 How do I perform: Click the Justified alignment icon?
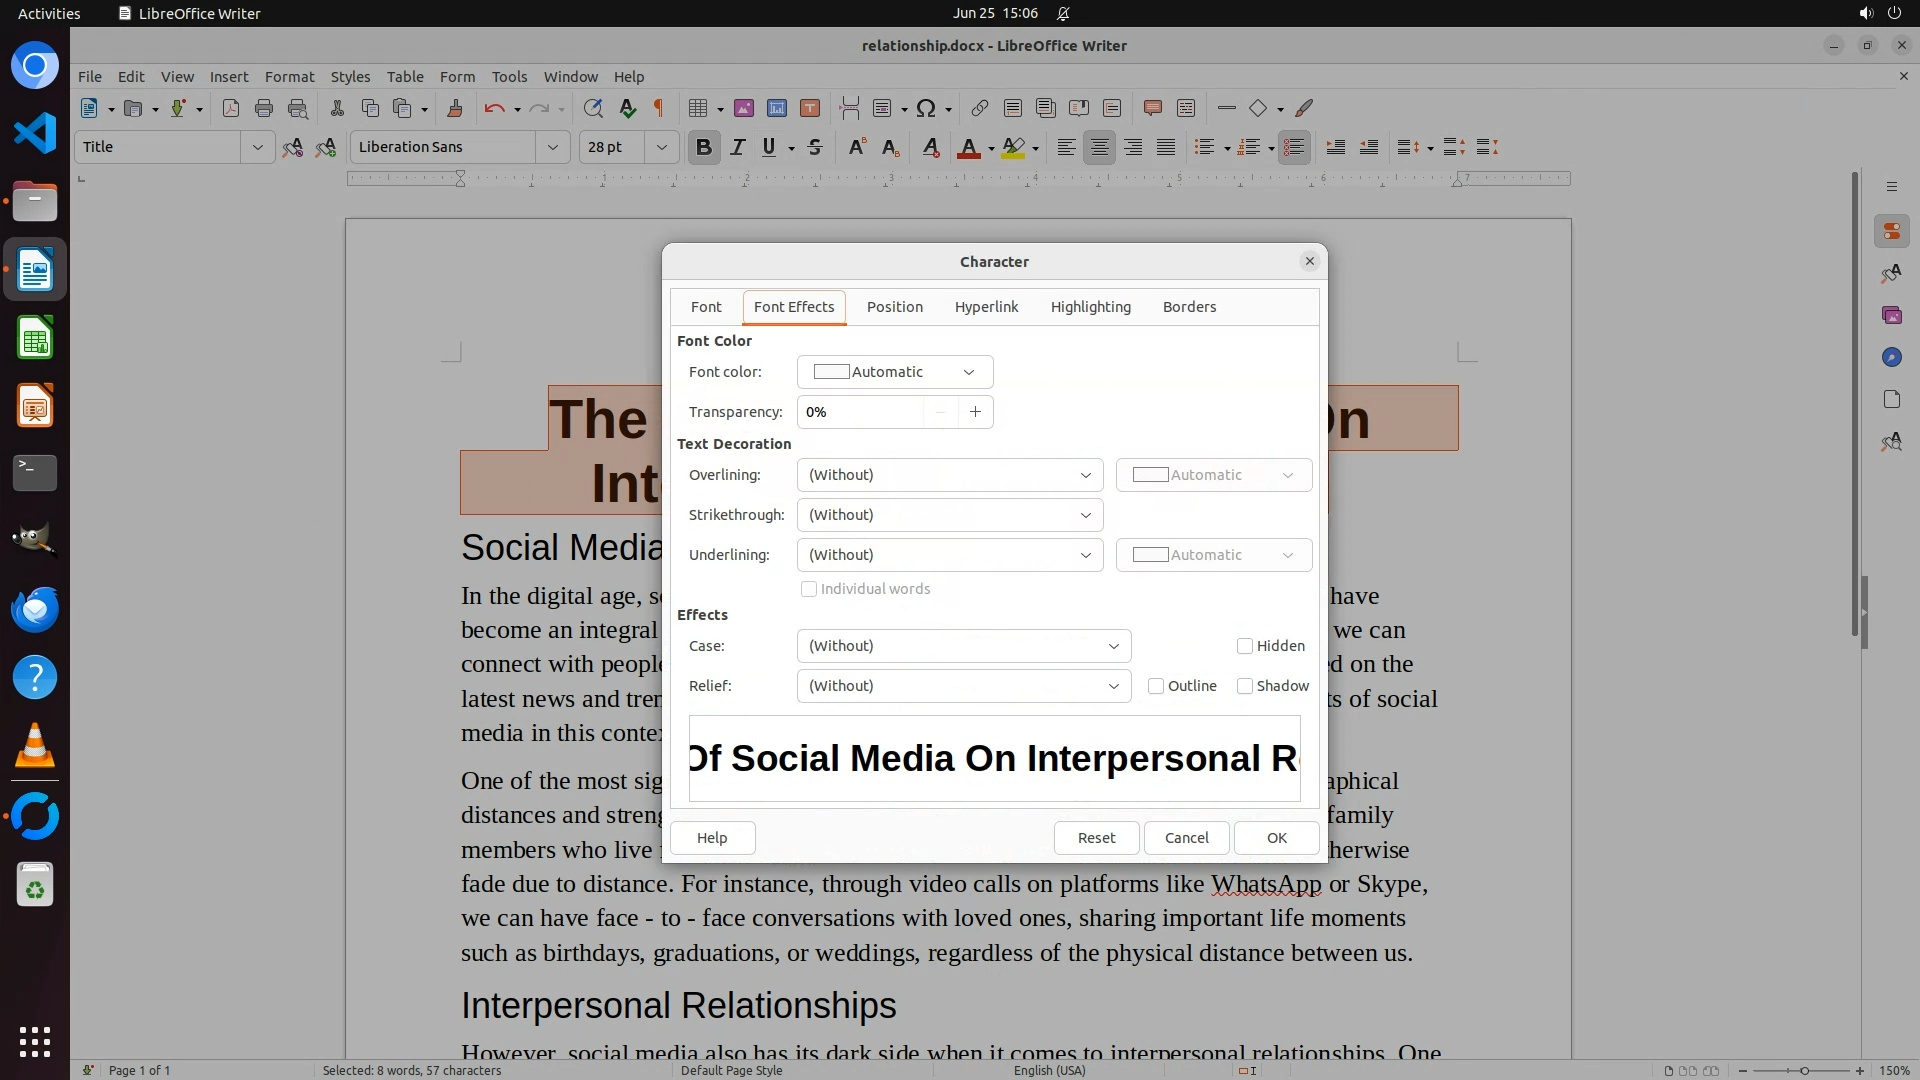click(1166, 147)
